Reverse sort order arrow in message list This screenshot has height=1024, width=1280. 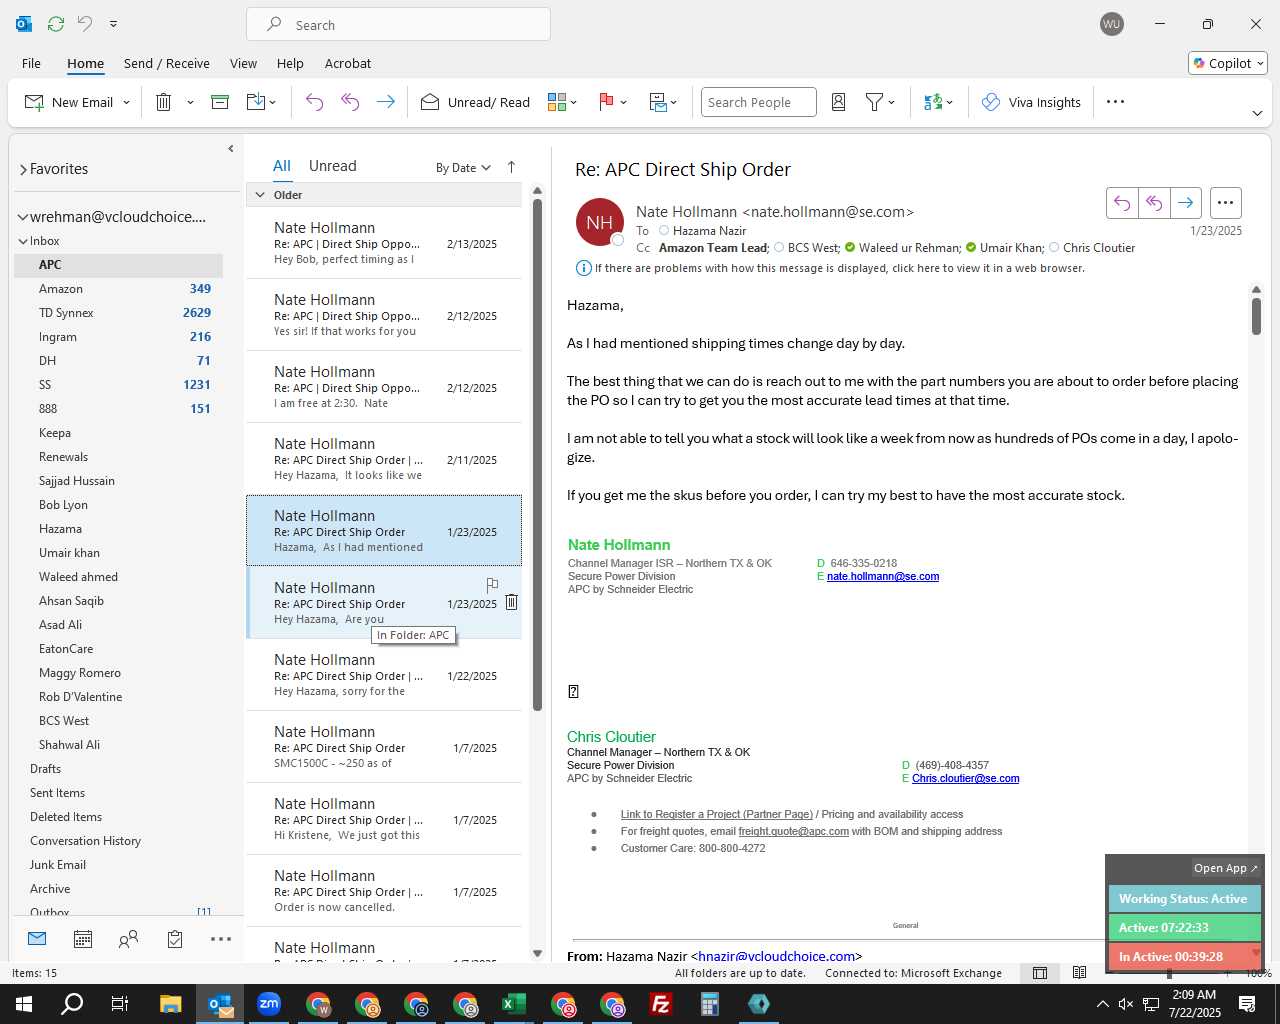coord(511,167)
